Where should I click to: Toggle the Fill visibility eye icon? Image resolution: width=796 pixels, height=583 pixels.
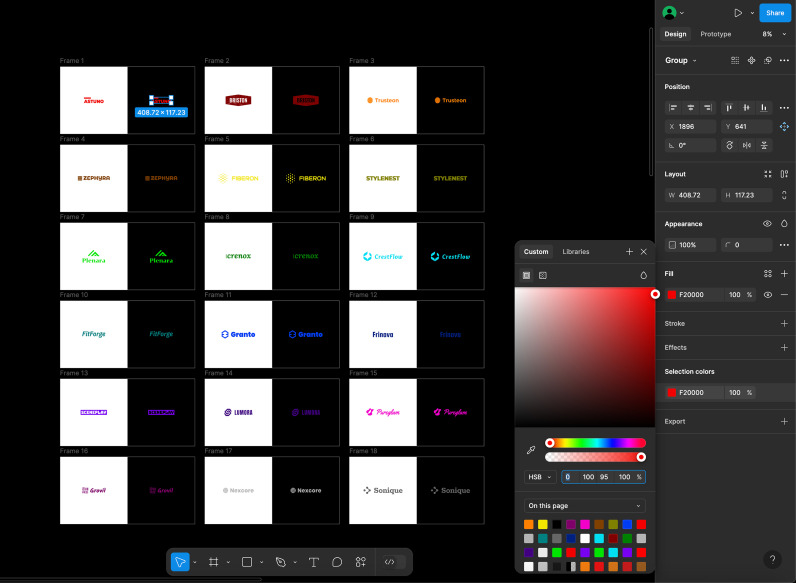pos(768,295)
